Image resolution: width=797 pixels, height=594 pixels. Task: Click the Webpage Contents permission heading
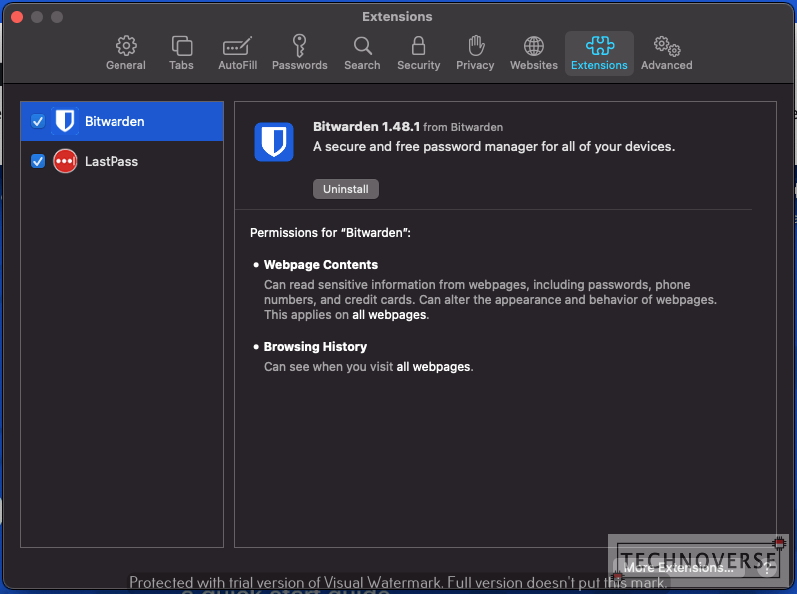point(321,265)
